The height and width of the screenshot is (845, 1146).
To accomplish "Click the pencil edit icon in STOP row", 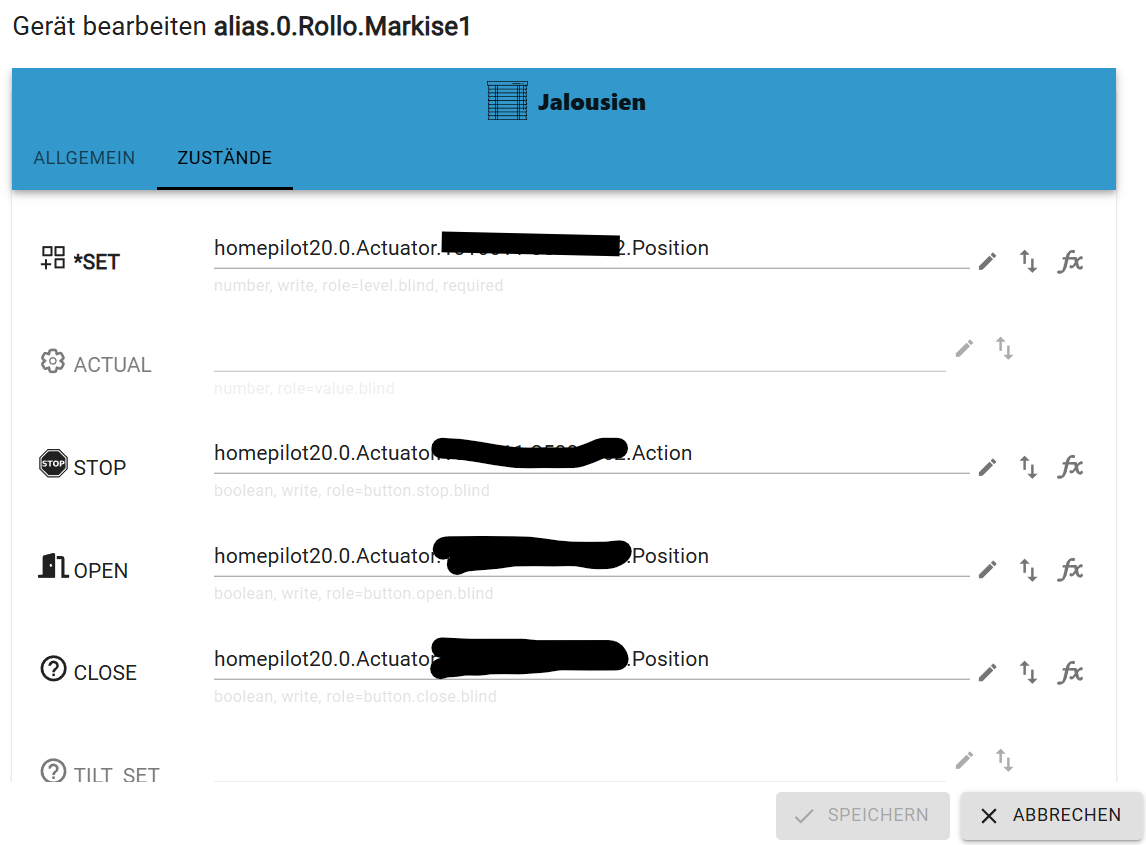I will pyautogui.click(x=987, y=467).
